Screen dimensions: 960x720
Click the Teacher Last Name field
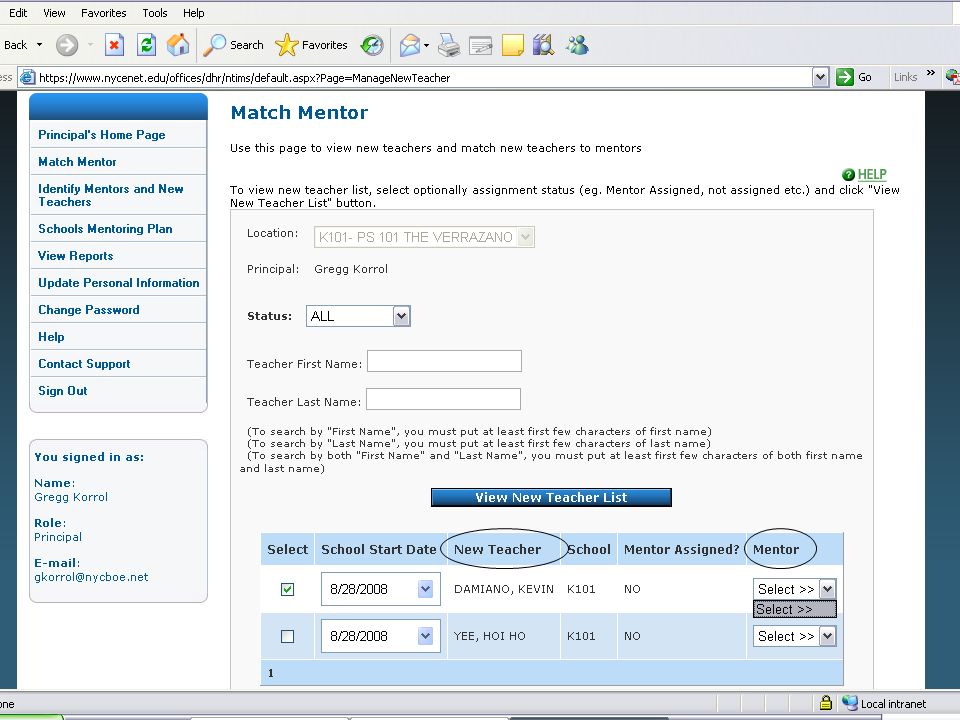tap(443, 399)
